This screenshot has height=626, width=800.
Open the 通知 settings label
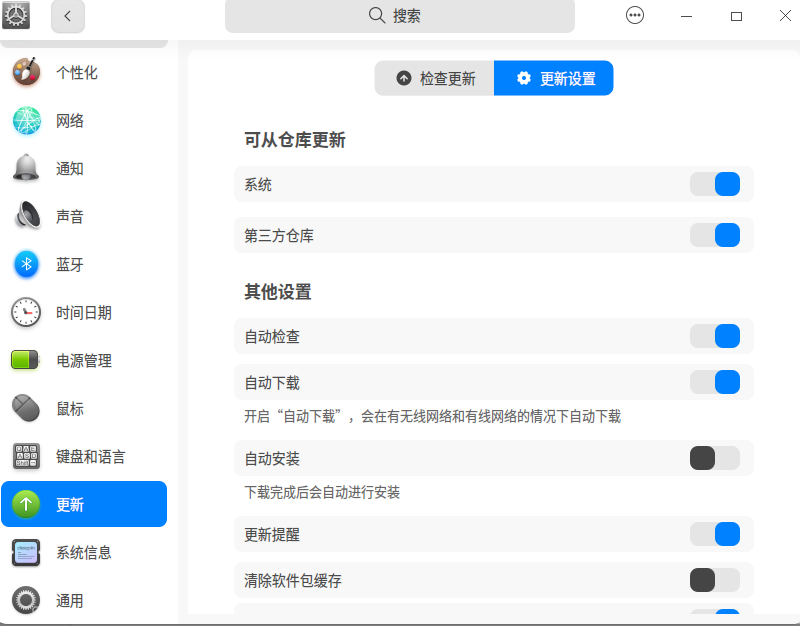70,168
